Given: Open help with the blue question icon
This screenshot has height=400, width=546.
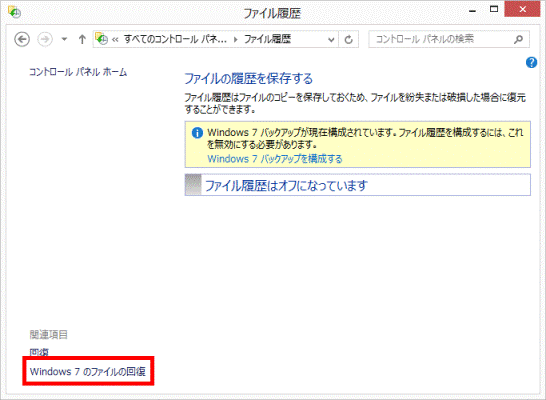Looking at the screenshot, I should (x=531, y=62).
